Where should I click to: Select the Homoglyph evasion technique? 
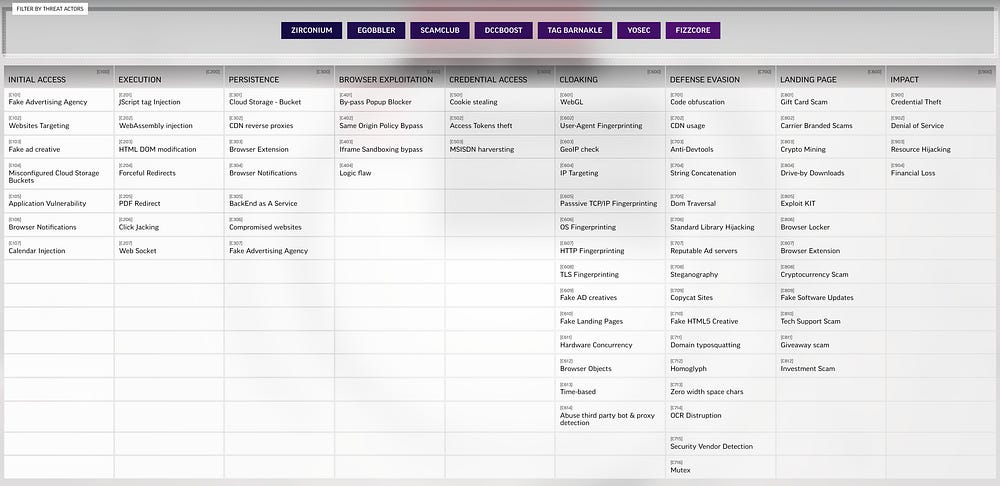click(x=721, y=366)
